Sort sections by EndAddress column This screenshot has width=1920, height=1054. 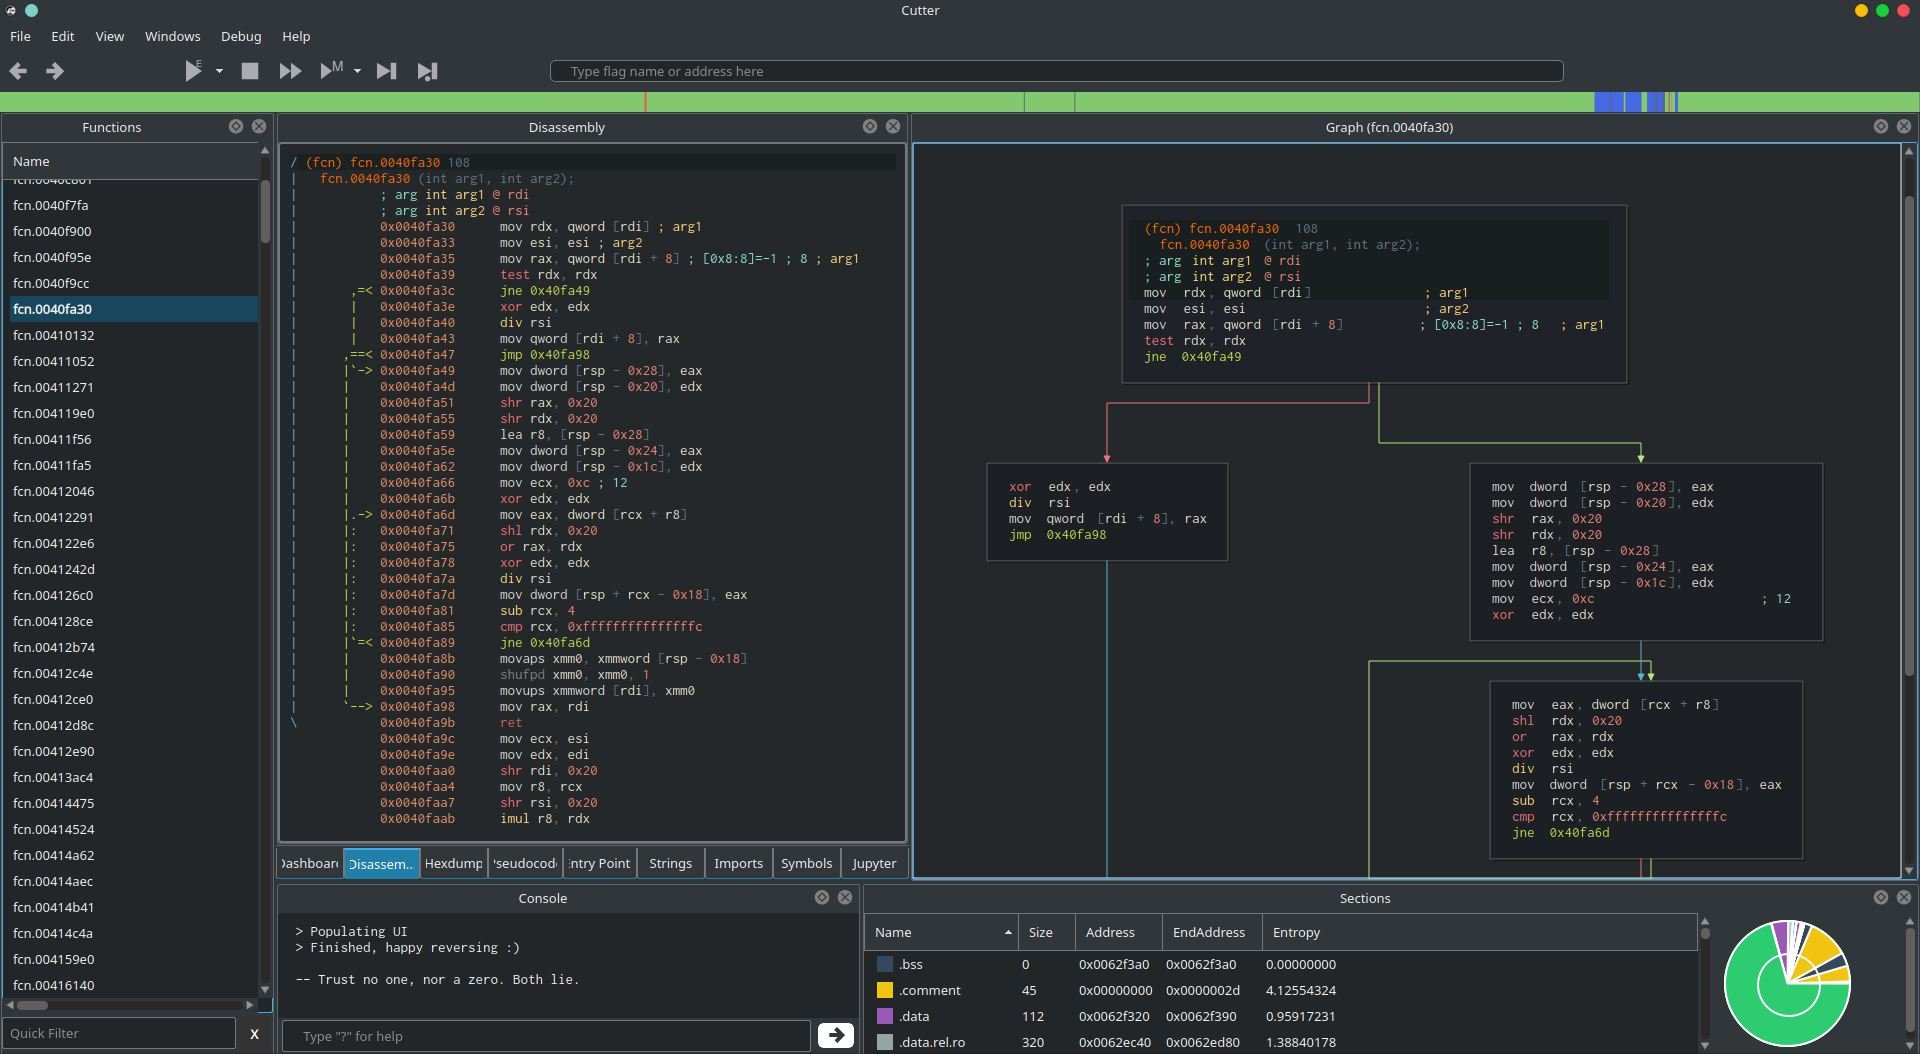click(x=1212, y=932)
